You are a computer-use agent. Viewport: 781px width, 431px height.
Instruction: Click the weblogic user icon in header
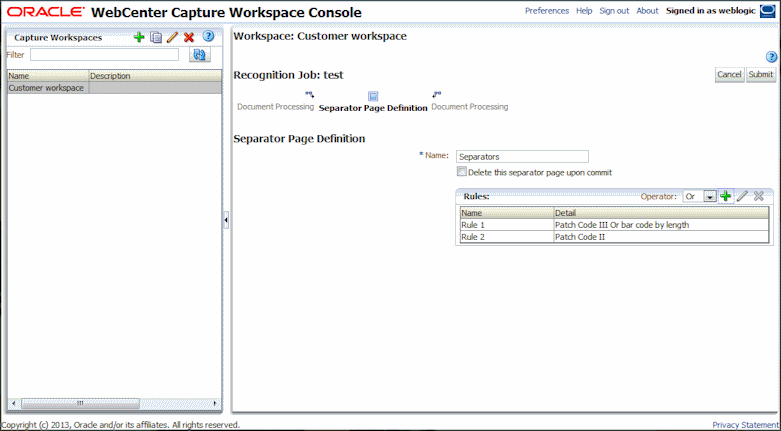coord(768,11)
